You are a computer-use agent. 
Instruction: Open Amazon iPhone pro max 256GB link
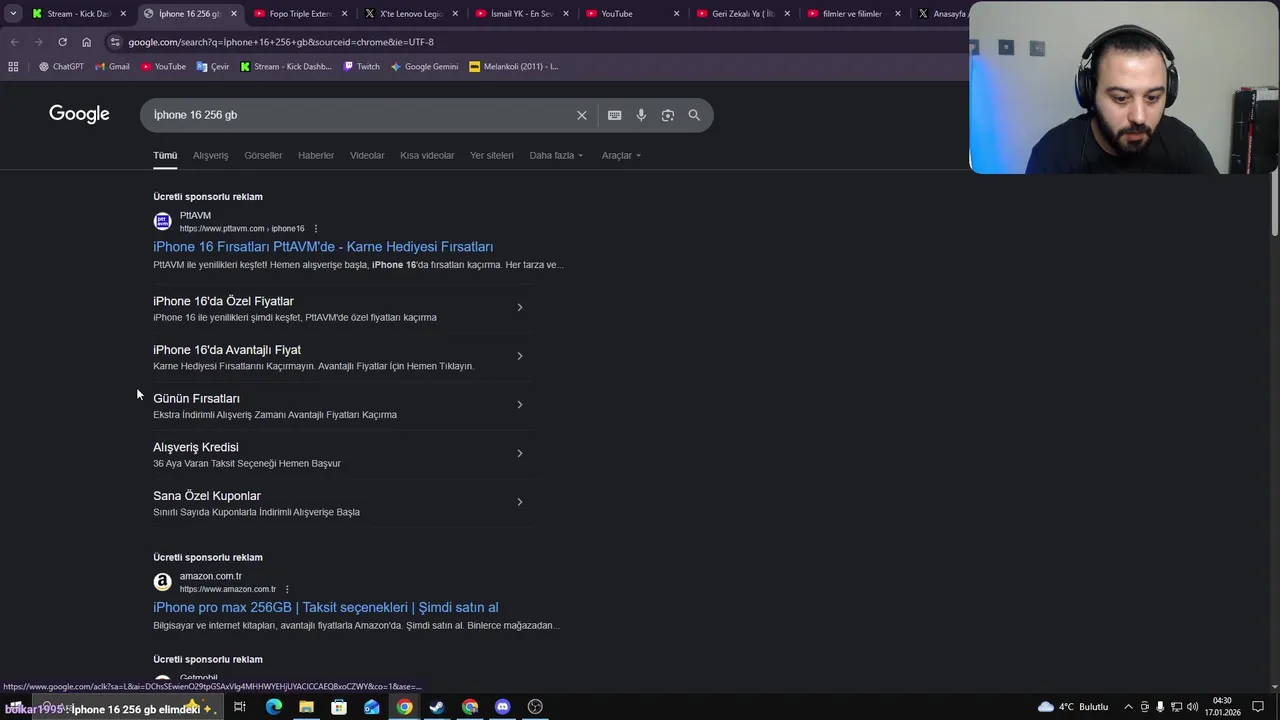(x=325, y=607)
